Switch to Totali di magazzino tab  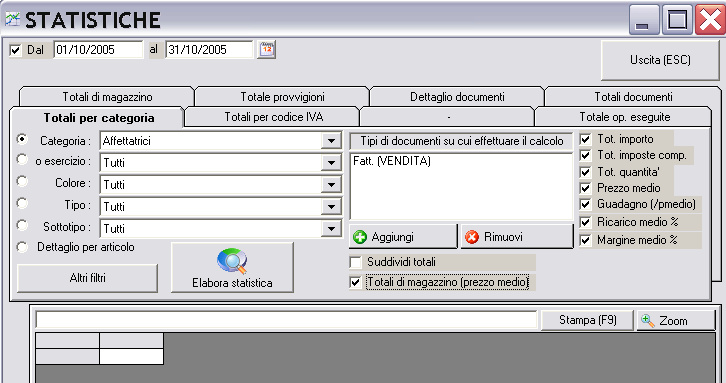coord(107,97)
